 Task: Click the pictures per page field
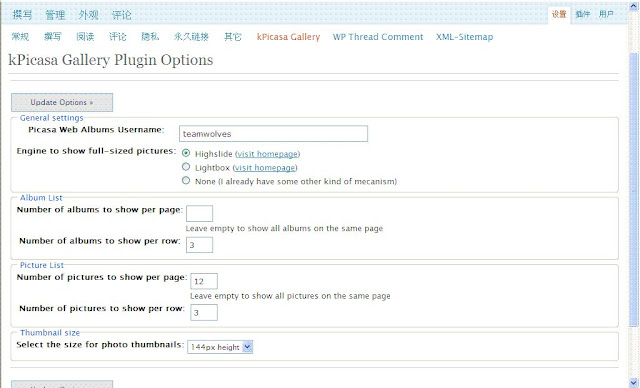coord(204,281)
